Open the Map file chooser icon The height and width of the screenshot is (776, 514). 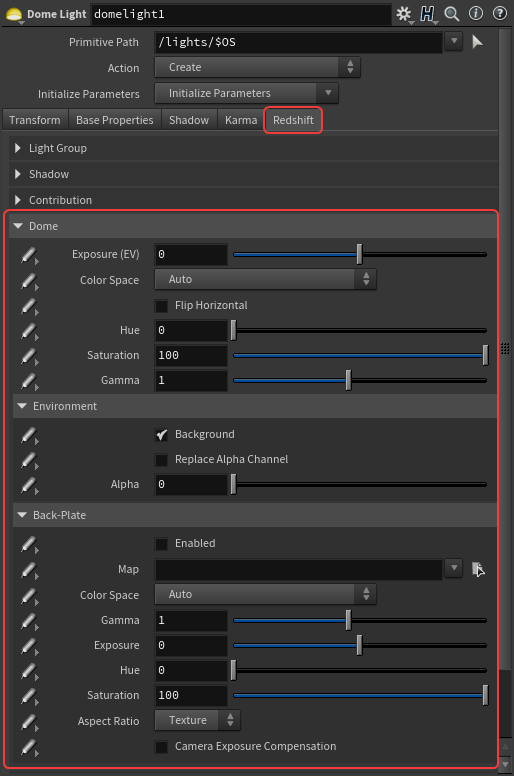pos(478,569)
